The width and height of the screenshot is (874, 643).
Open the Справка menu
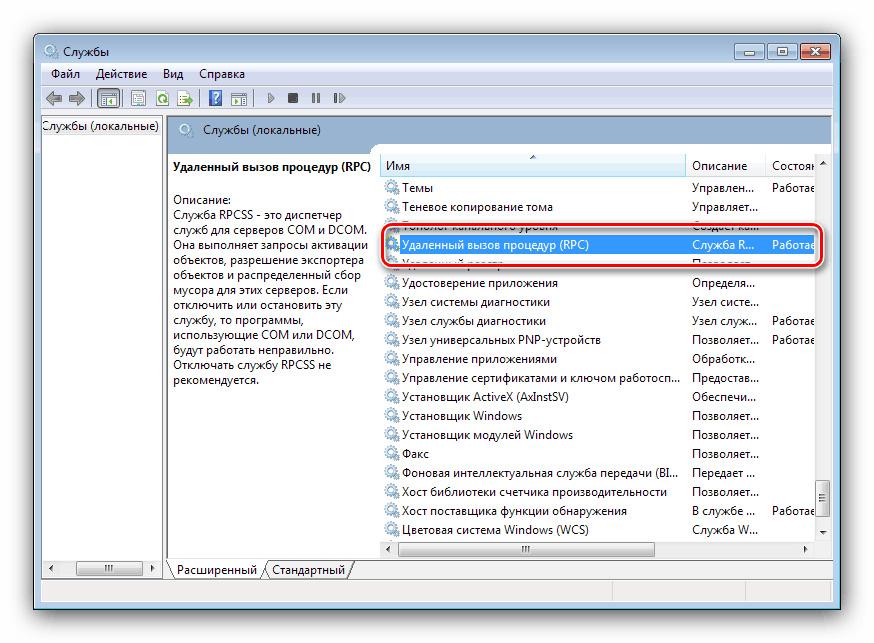point(222,74)
